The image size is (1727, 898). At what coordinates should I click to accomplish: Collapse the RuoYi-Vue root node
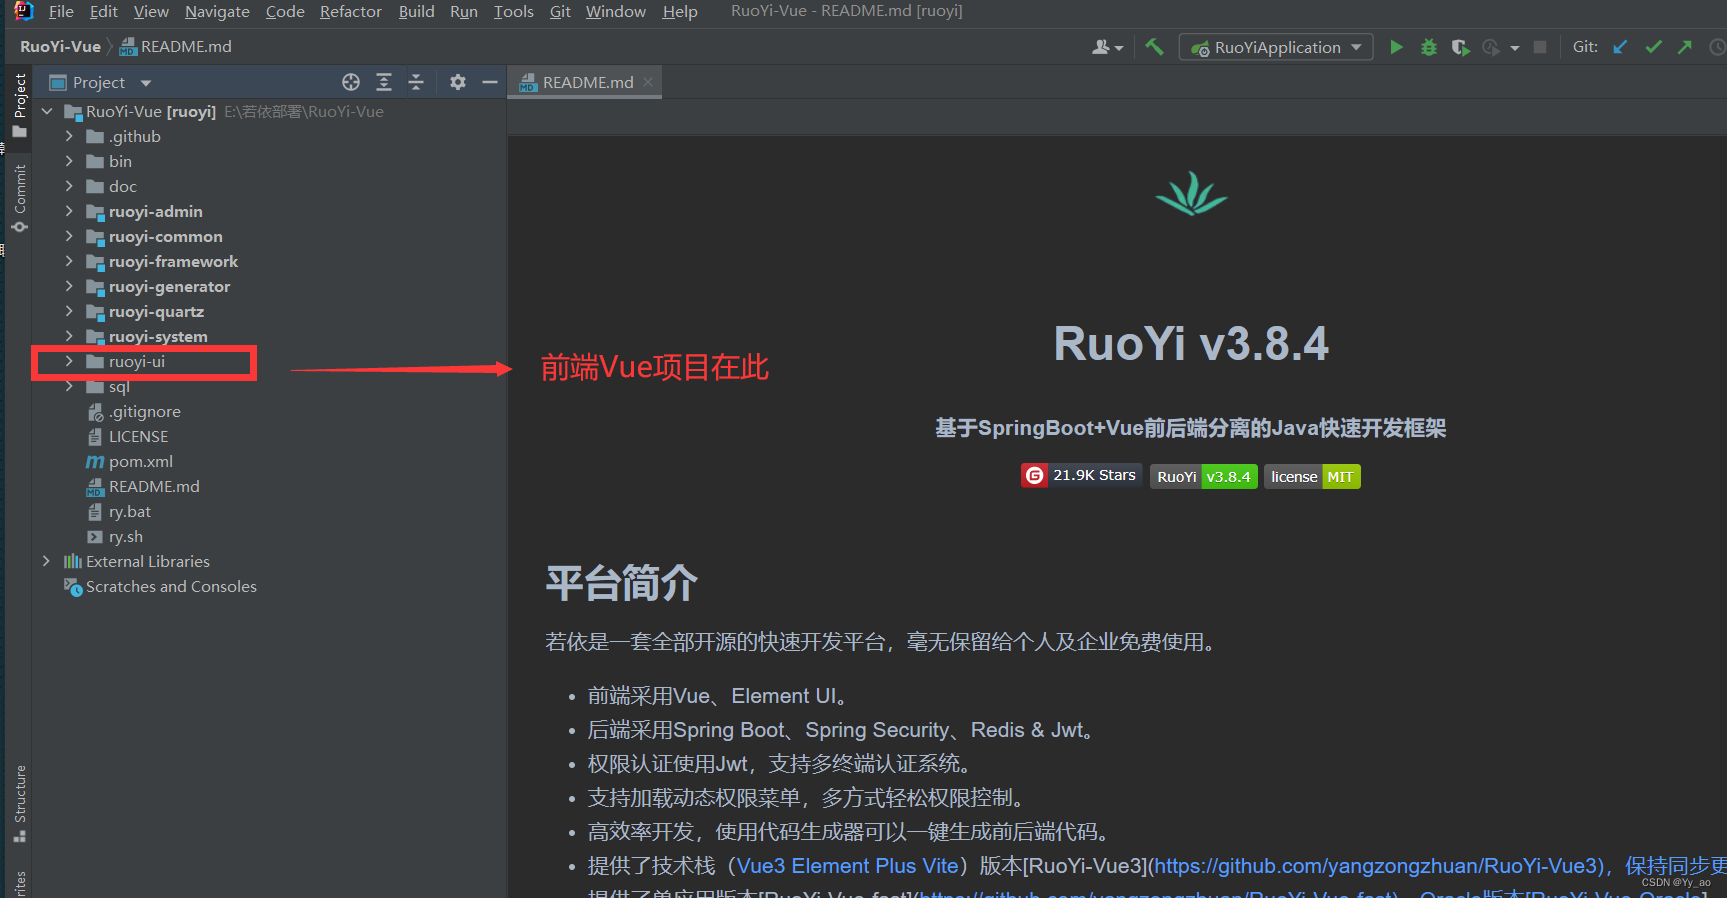click(46, 112)
